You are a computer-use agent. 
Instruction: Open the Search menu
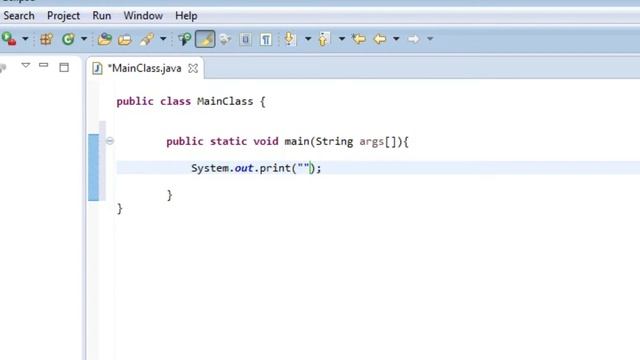tap(19, 16)
